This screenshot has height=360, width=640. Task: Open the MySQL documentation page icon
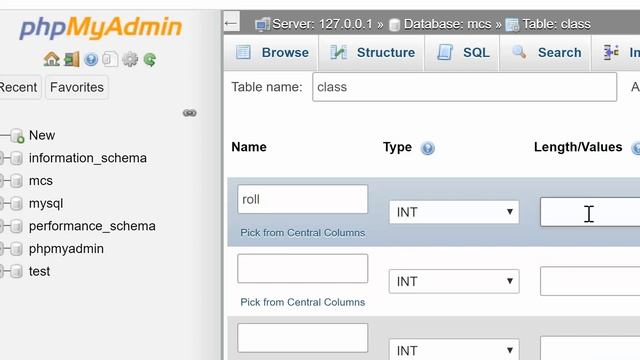pos(110,60)
